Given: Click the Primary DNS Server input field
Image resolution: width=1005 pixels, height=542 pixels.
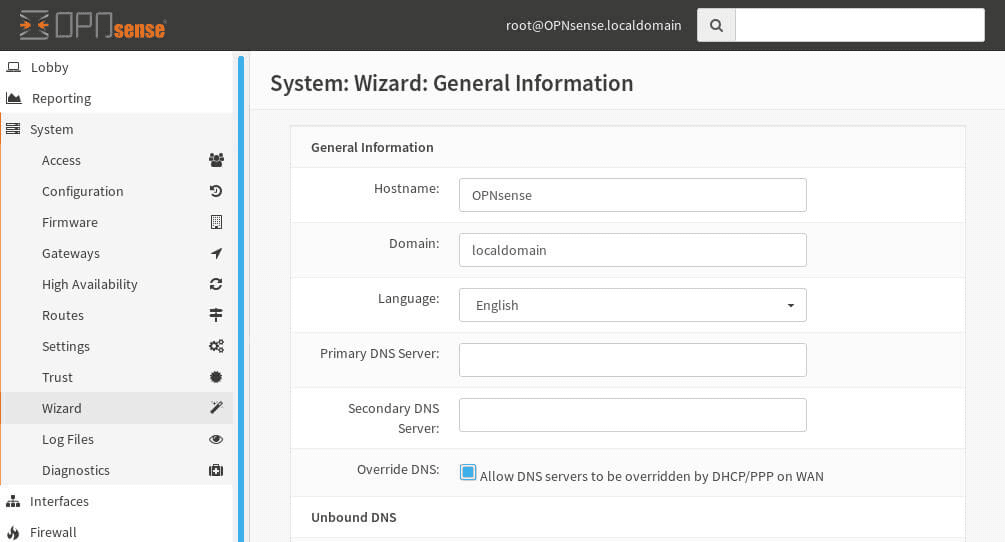Looking at the screenshot, I should click(632, 360).
